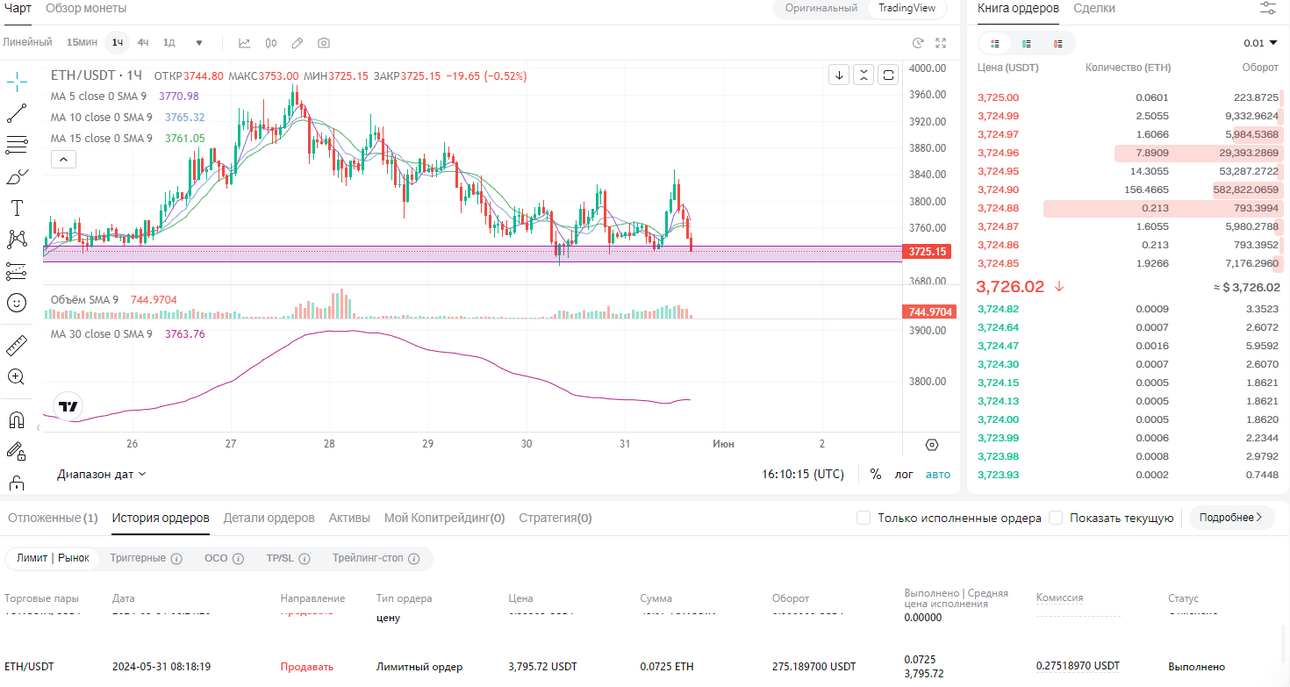The width and height of the screenshot is (1290, 687).
Task: Check the 'Только исполненные ордера' checkbox
Action: point(864,518)
